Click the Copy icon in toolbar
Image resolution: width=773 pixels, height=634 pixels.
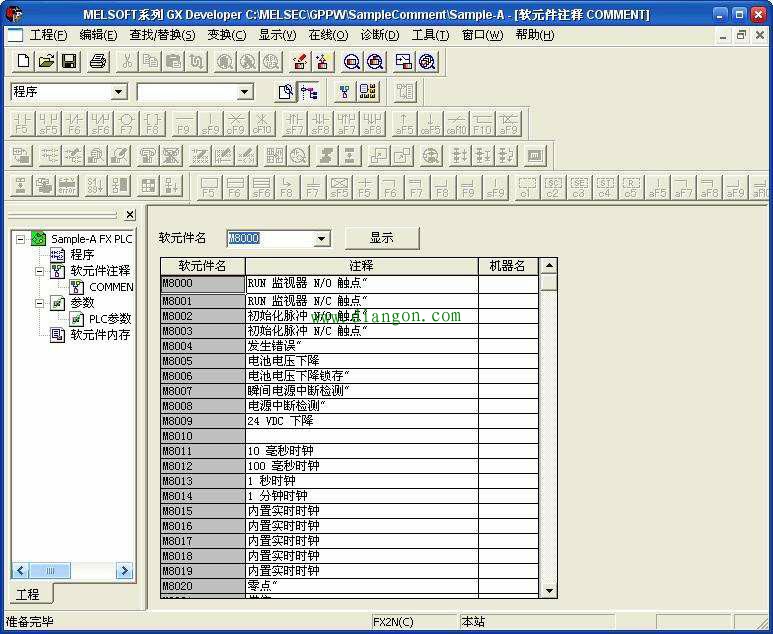pos(150,62)
